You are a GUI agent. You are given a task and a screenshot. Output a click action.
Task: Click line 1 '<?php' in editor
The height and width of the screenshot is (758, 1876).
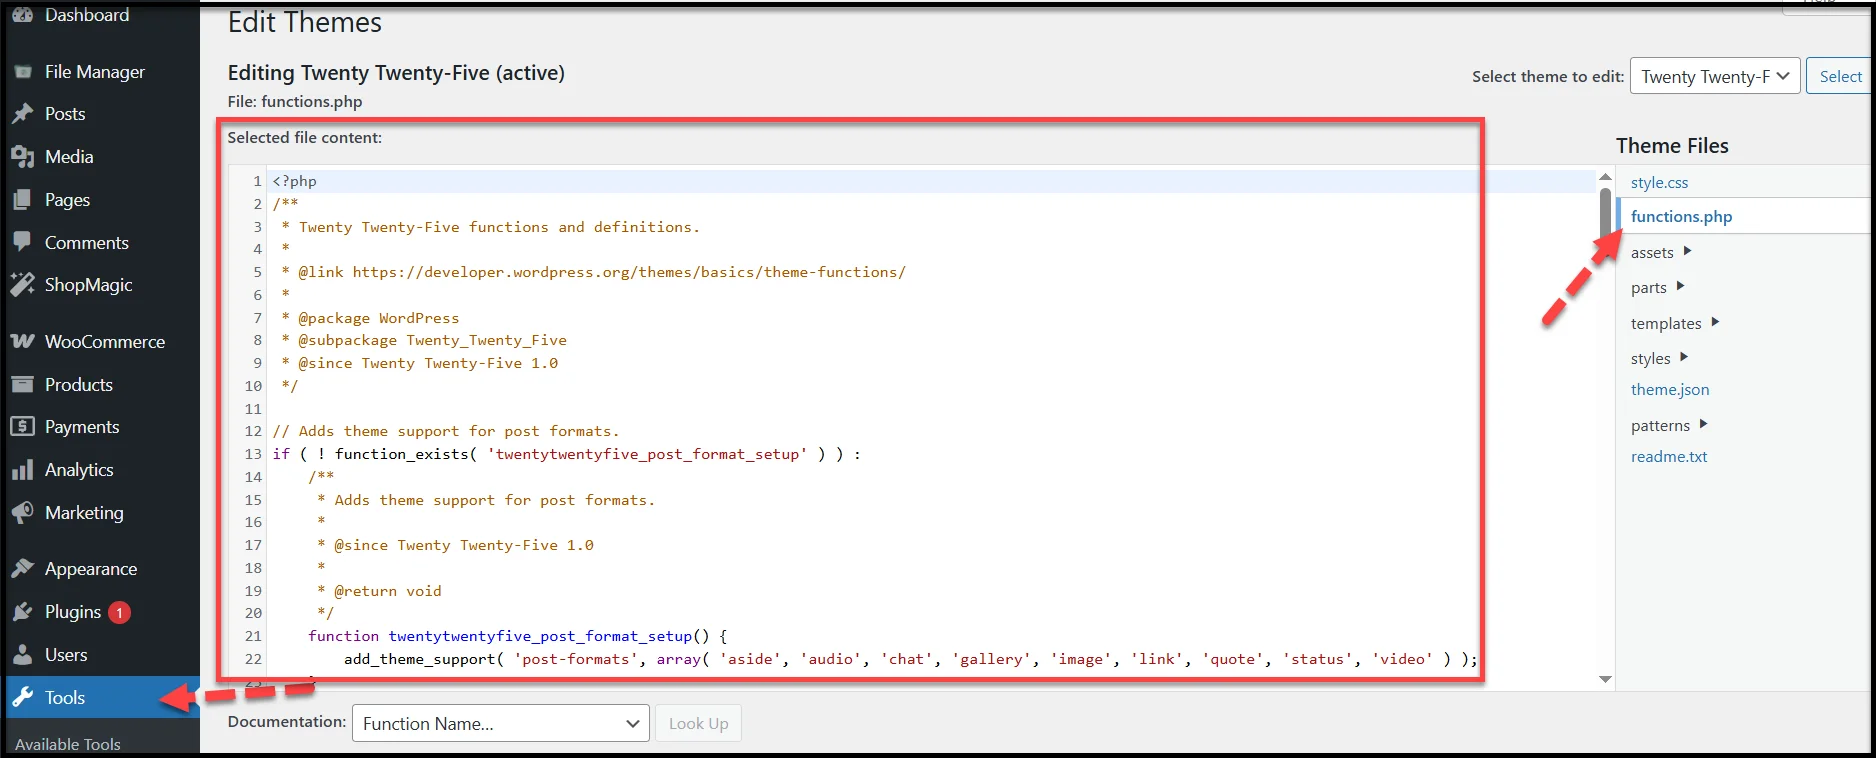point(295,181)
